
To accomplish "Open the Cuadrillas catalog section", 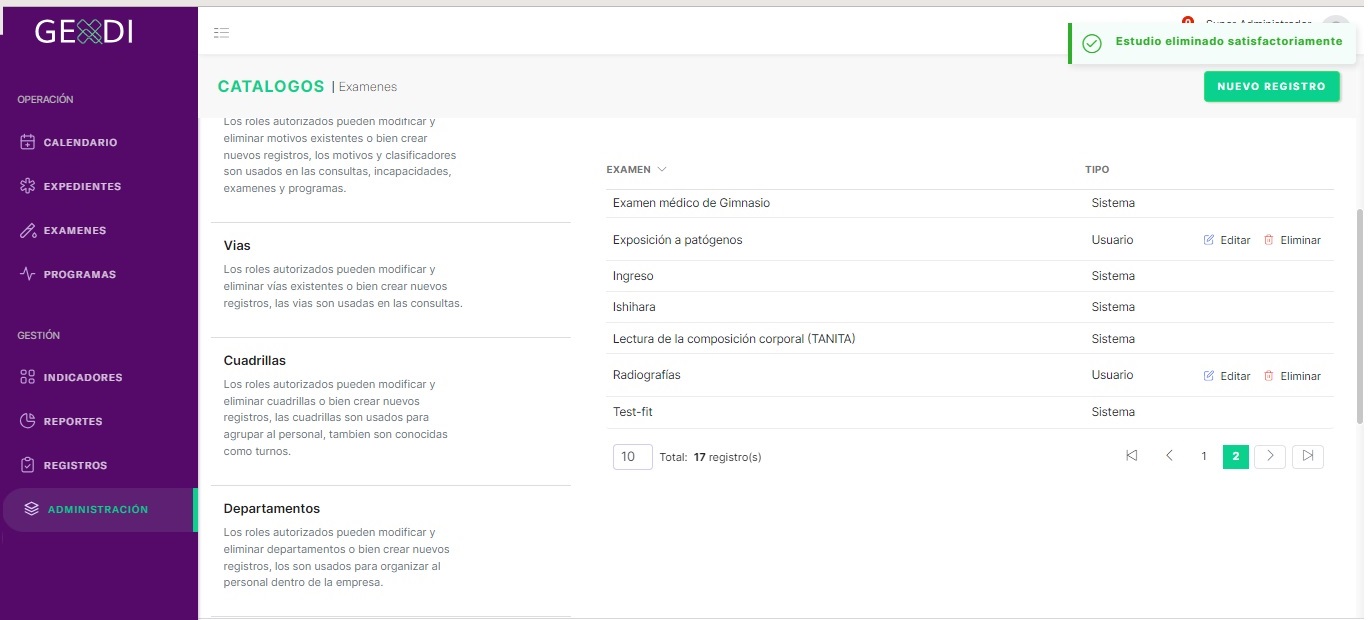I will click(391, 412).
